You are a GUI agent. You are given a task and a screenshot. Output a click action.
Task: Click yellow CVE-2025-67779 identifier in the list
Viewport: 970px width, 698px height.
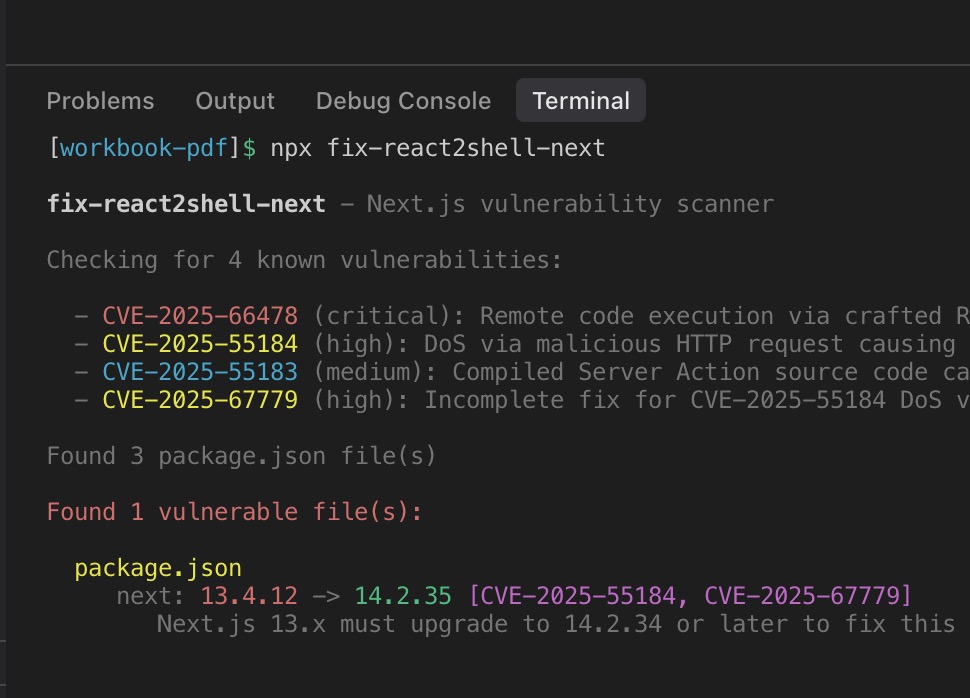(200, 400)
